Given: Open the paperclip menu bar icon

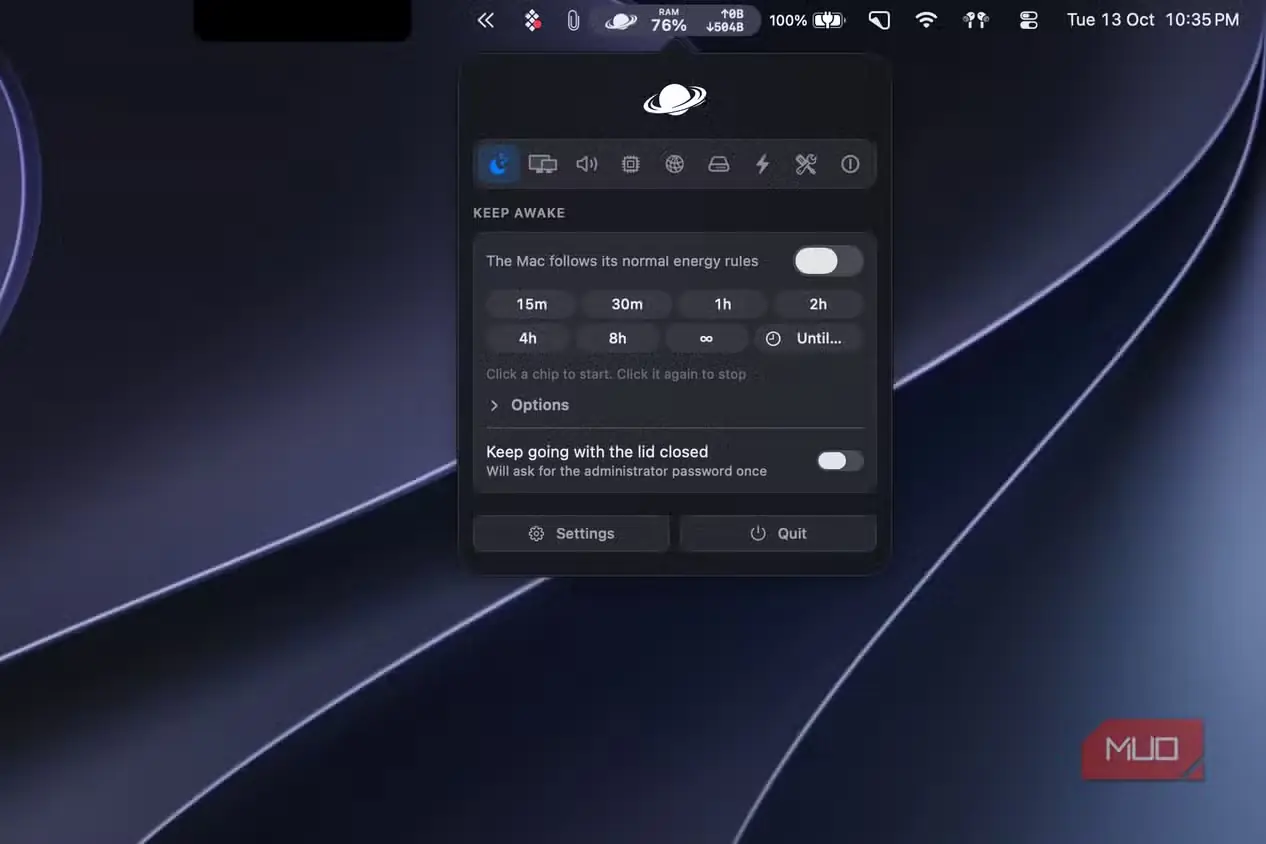Looking at the screenshot, I should [x=573, y=20].
